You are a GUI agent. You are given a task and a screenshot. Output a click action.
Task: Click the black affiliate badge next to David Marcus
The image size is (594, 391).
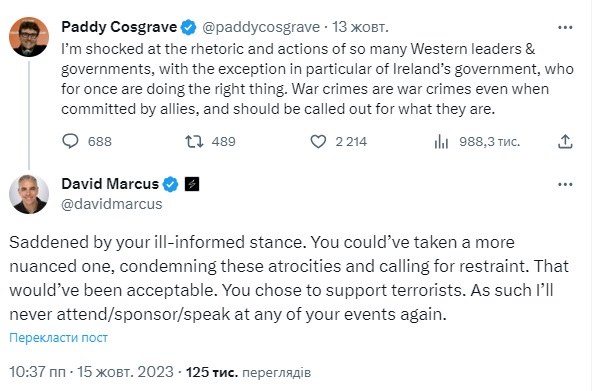pyautogui.click(x=192, y=184)
